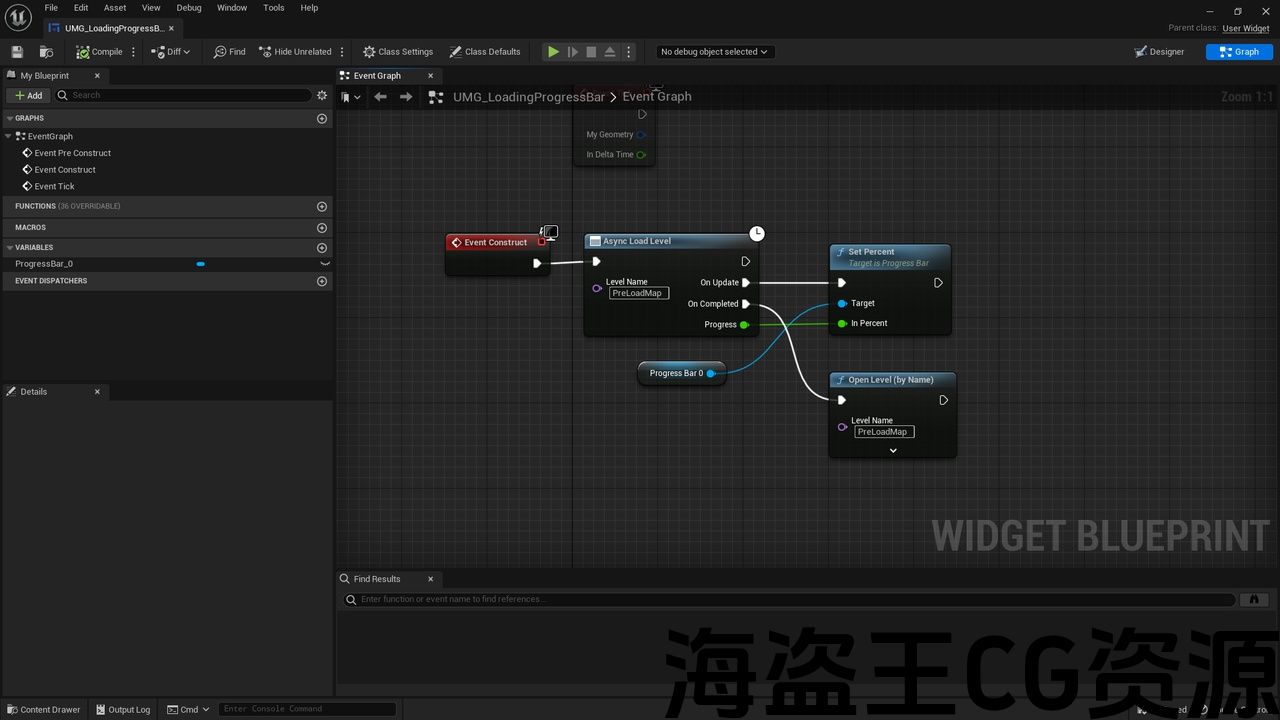The width and height of the screenshot is (1280, 720).
Task: Select the Find Results tab
Action: coord(376,579)
